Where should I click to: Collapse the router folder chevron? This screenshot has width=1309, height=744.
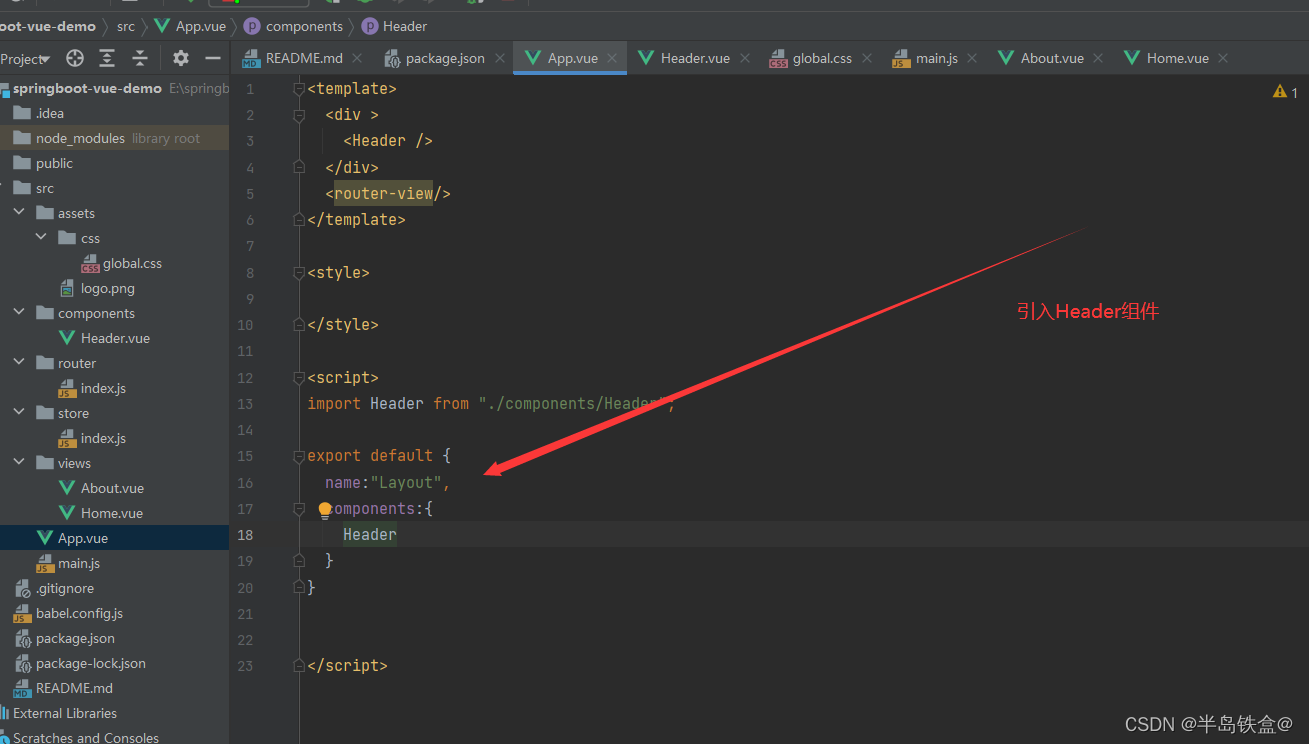(x=19, y=363)
